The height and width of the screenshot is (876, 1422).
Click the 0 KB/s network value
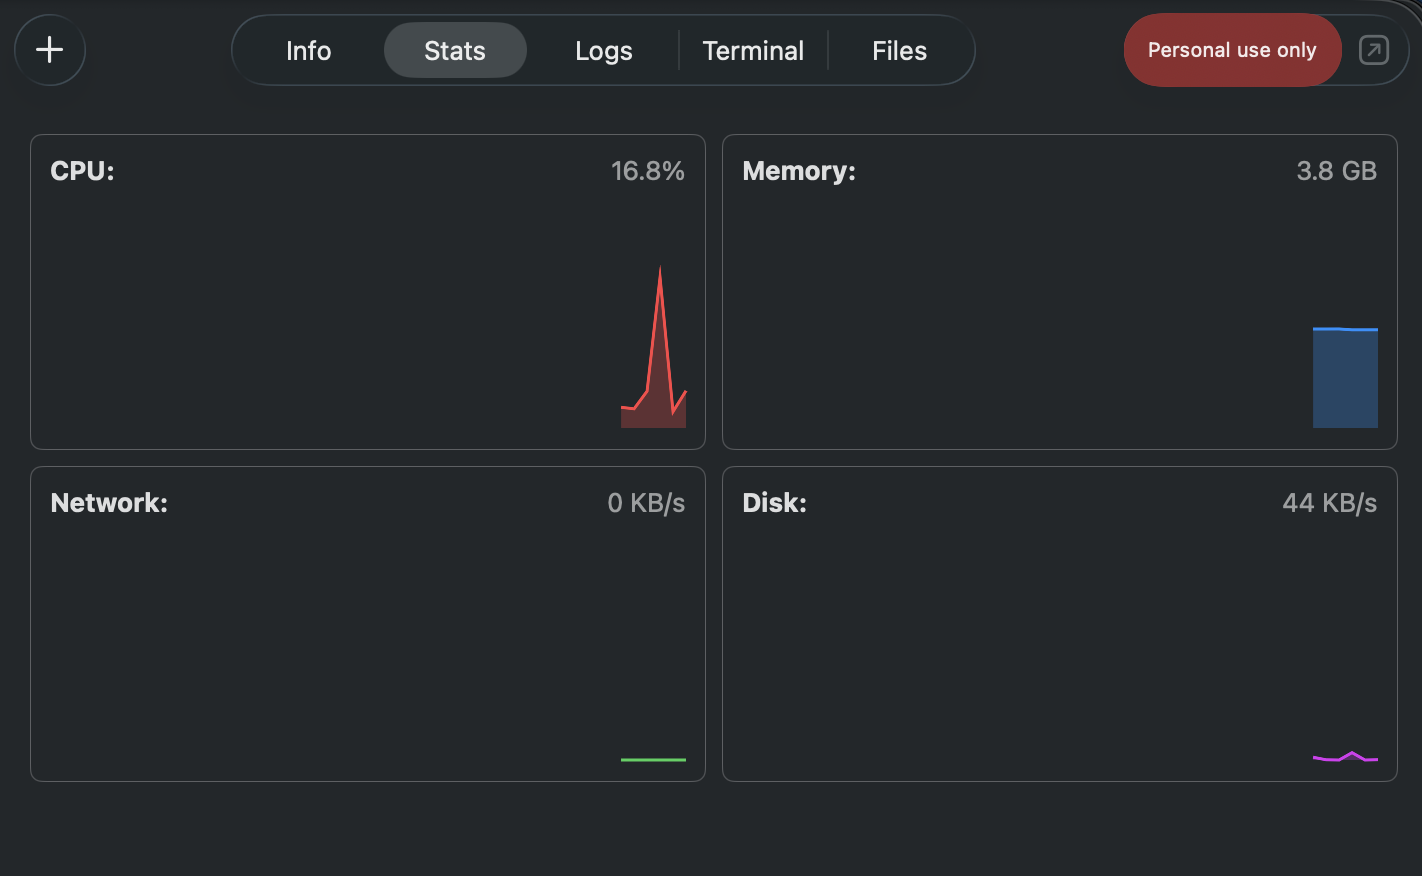click(646, 503)
